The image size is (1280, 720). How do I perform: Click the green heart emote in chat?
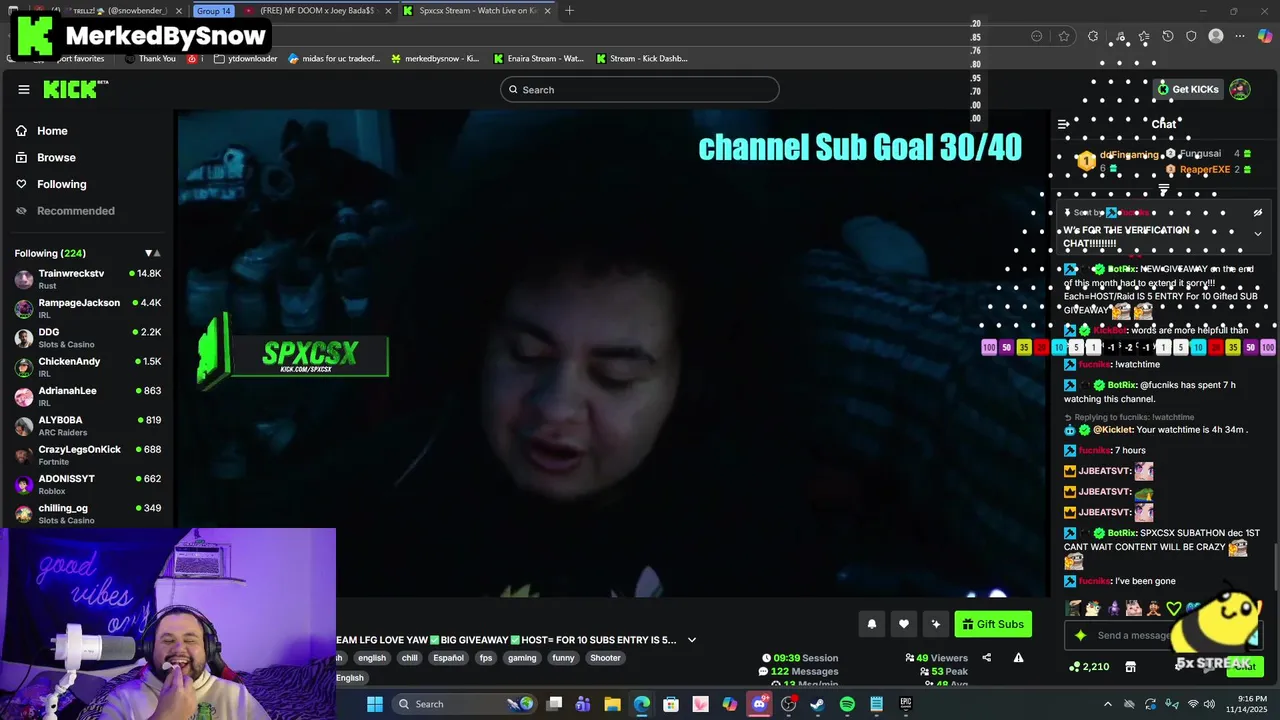1174,608
